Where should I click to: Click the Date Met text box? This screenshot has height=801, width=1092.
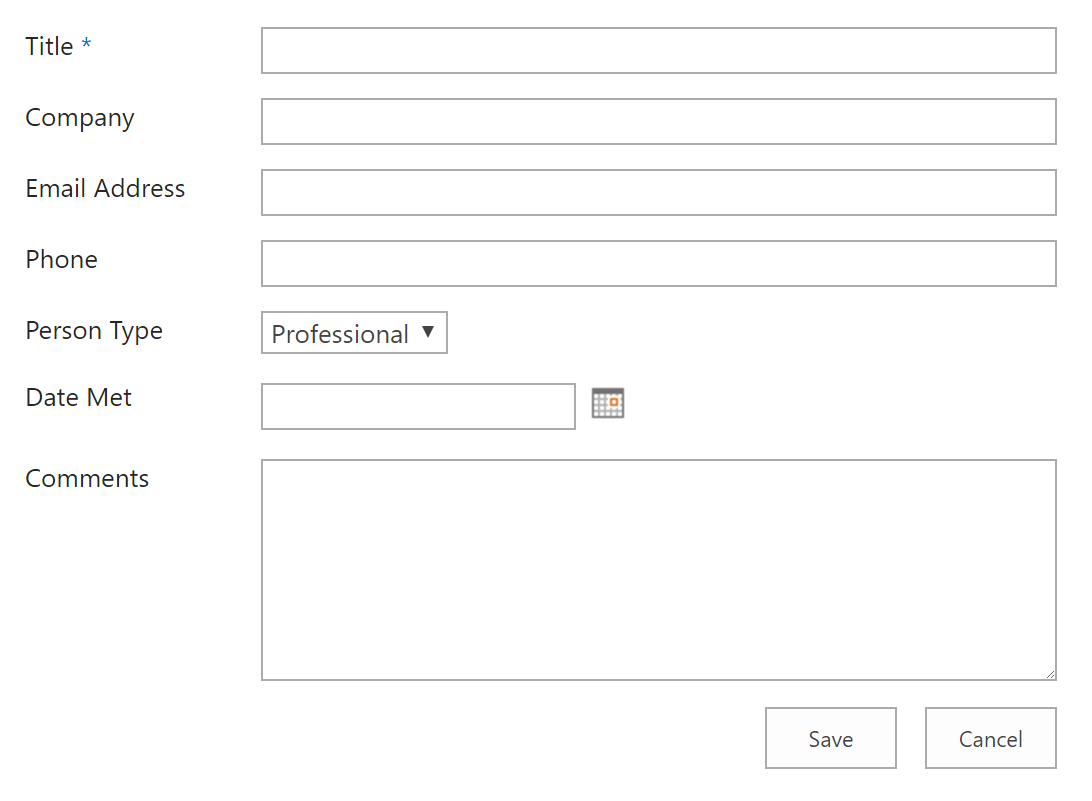(417, 406)
